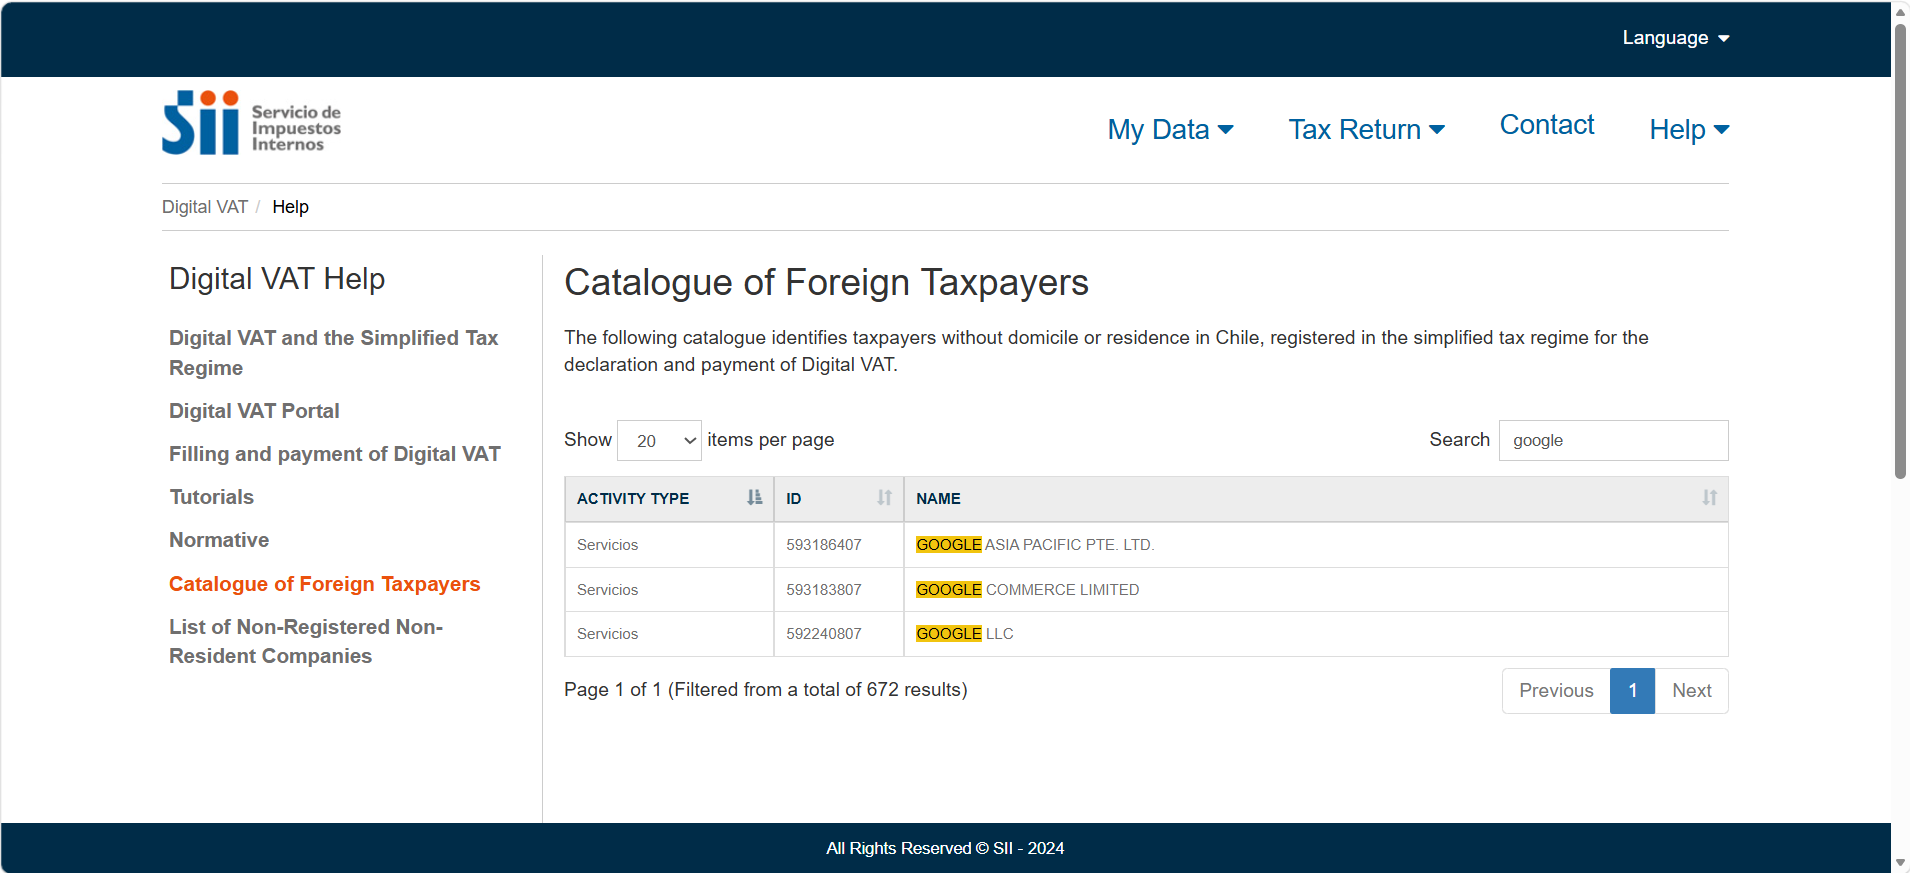
Task: Click Servicios in GOOGLE LLC row
Action: (x=669, y=634)
